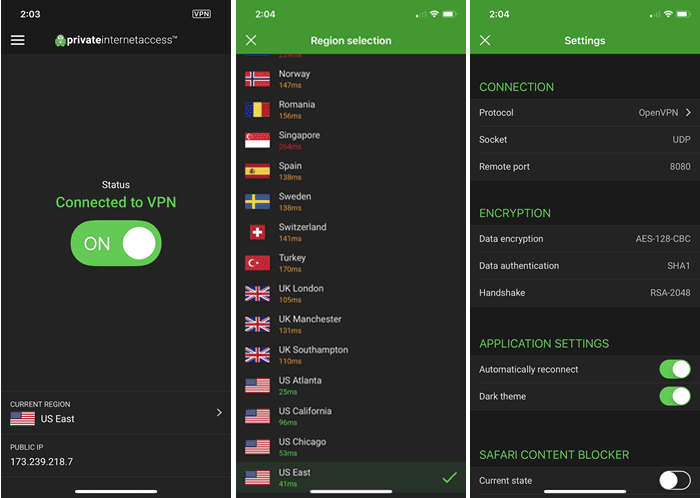
Task: Click Wi-Fi icon in Region selection status bar
Action: (x=434, y=14)
